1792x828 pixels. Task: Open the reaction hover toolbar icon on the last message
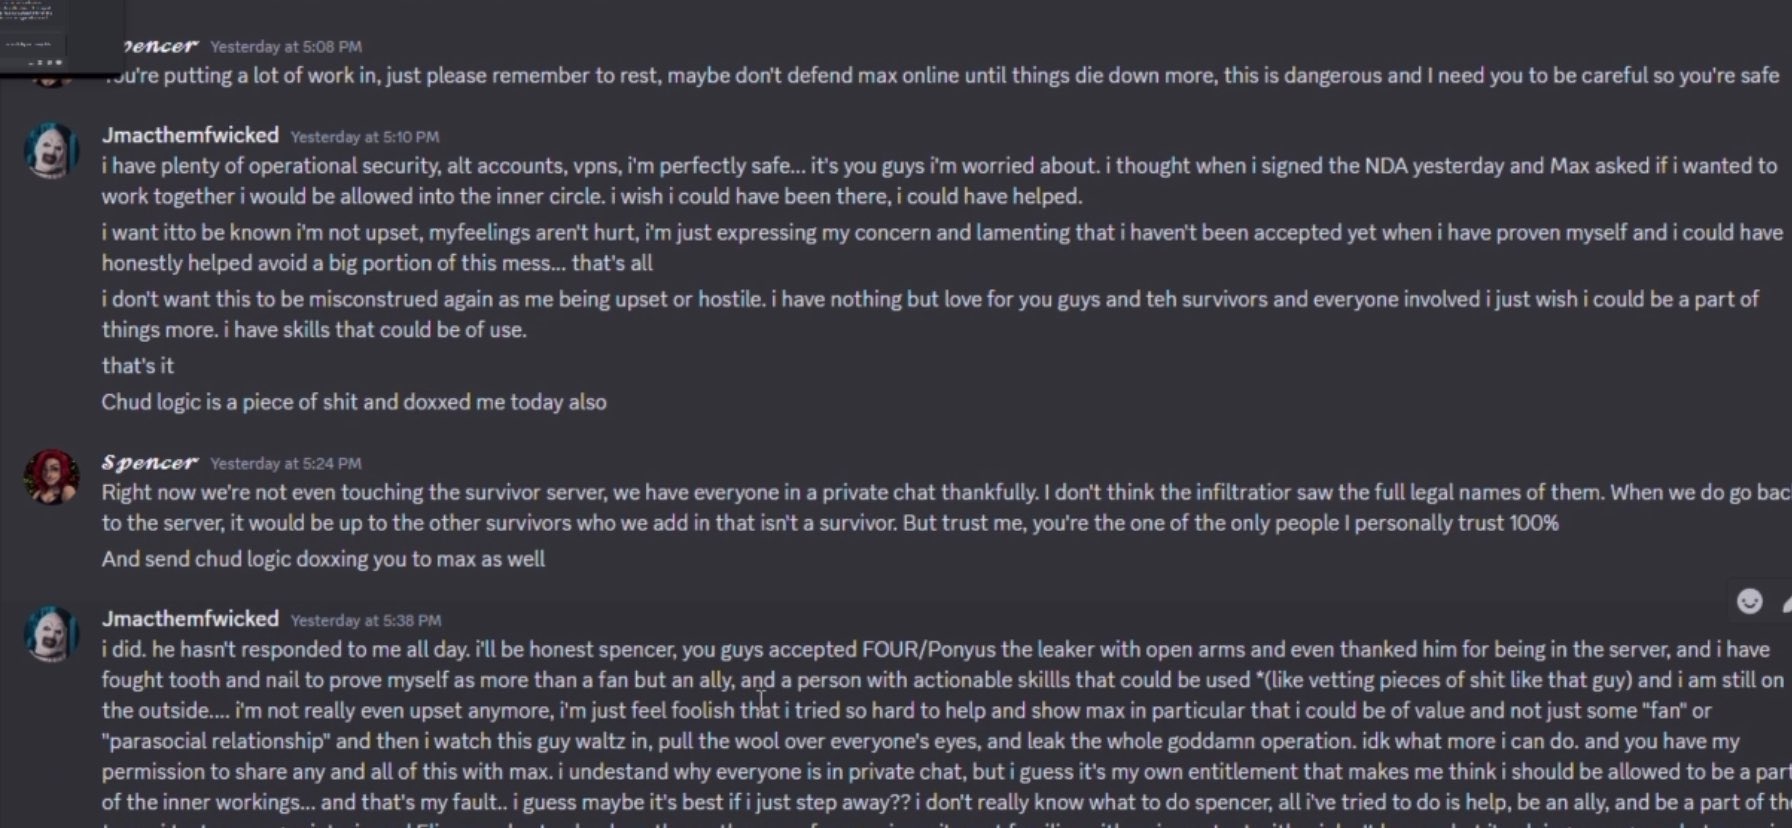(1748, 602)
